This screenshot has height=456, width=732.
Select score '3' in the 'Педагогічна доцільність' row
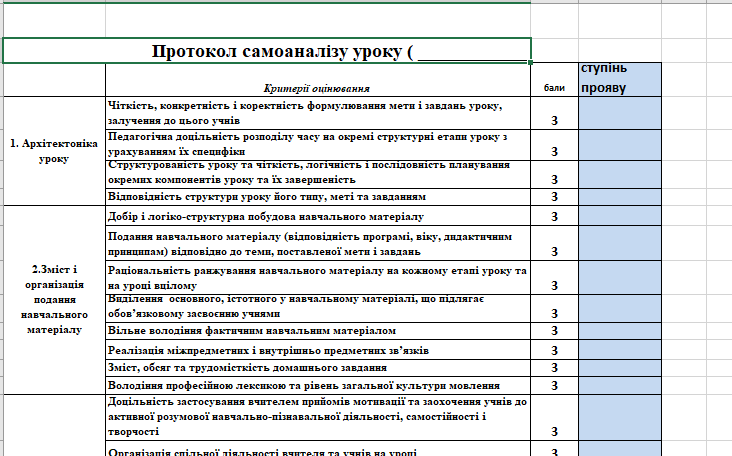[x=554, y=145]
